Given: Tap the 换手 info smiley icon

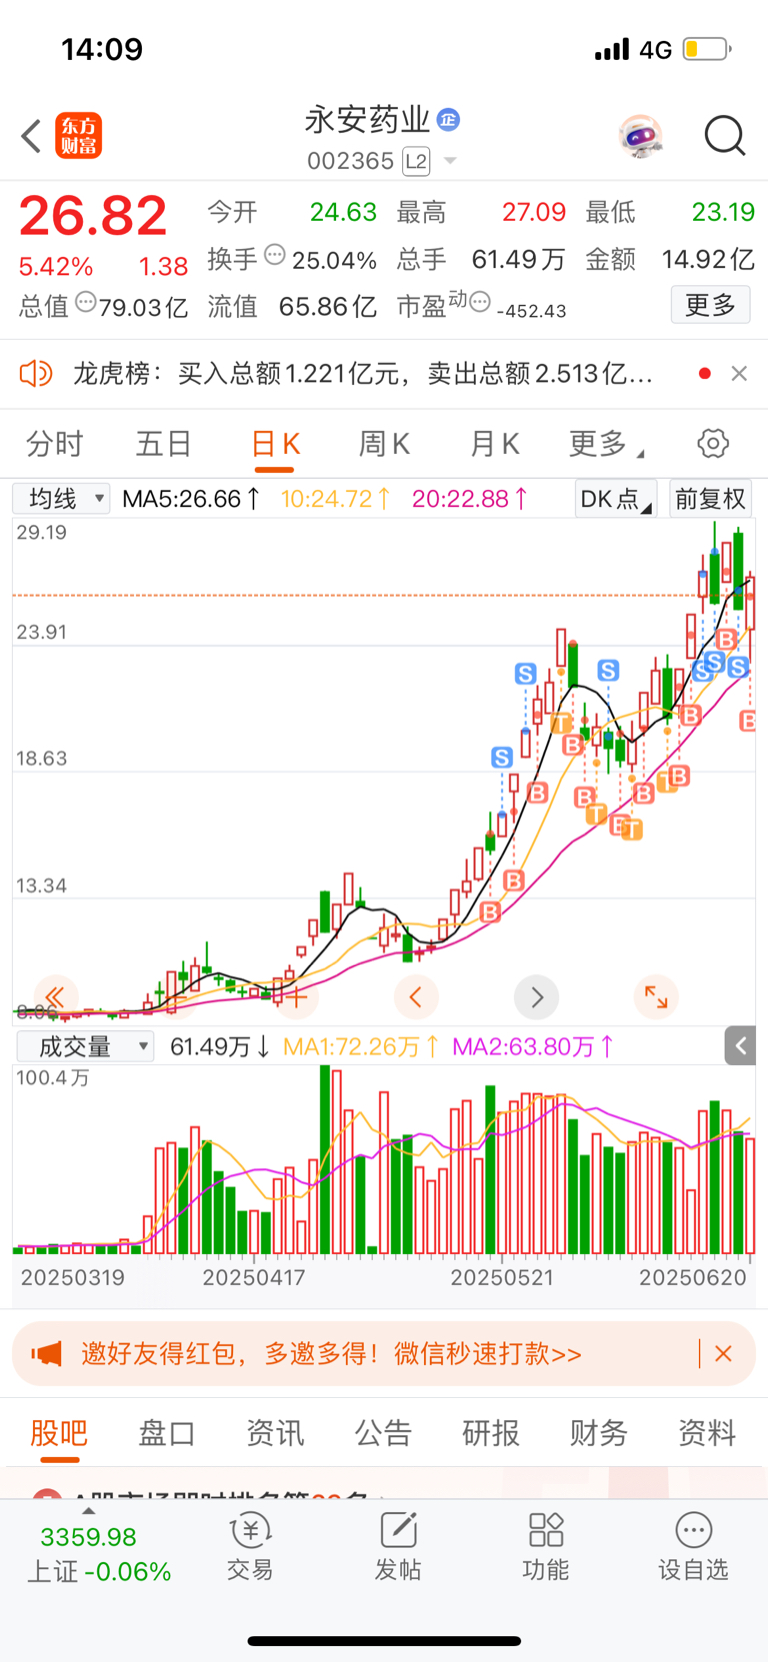Looking at the screenshot, I should coord(275,255).
